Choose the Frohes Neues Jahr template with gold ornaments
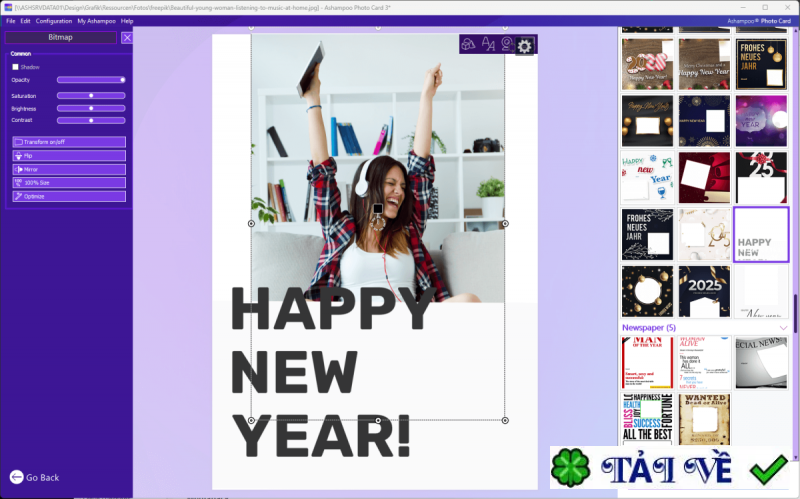The height and width of the screenshot is (499, 800). click(761, 64)
